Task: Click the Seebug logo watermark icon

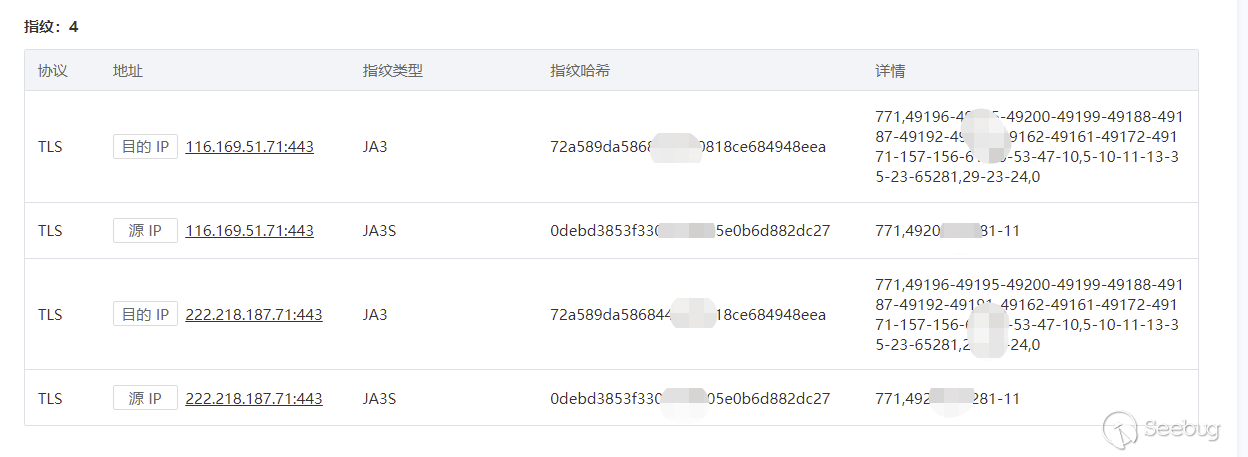Action: pyautogui.click(x=1121, y=430)
